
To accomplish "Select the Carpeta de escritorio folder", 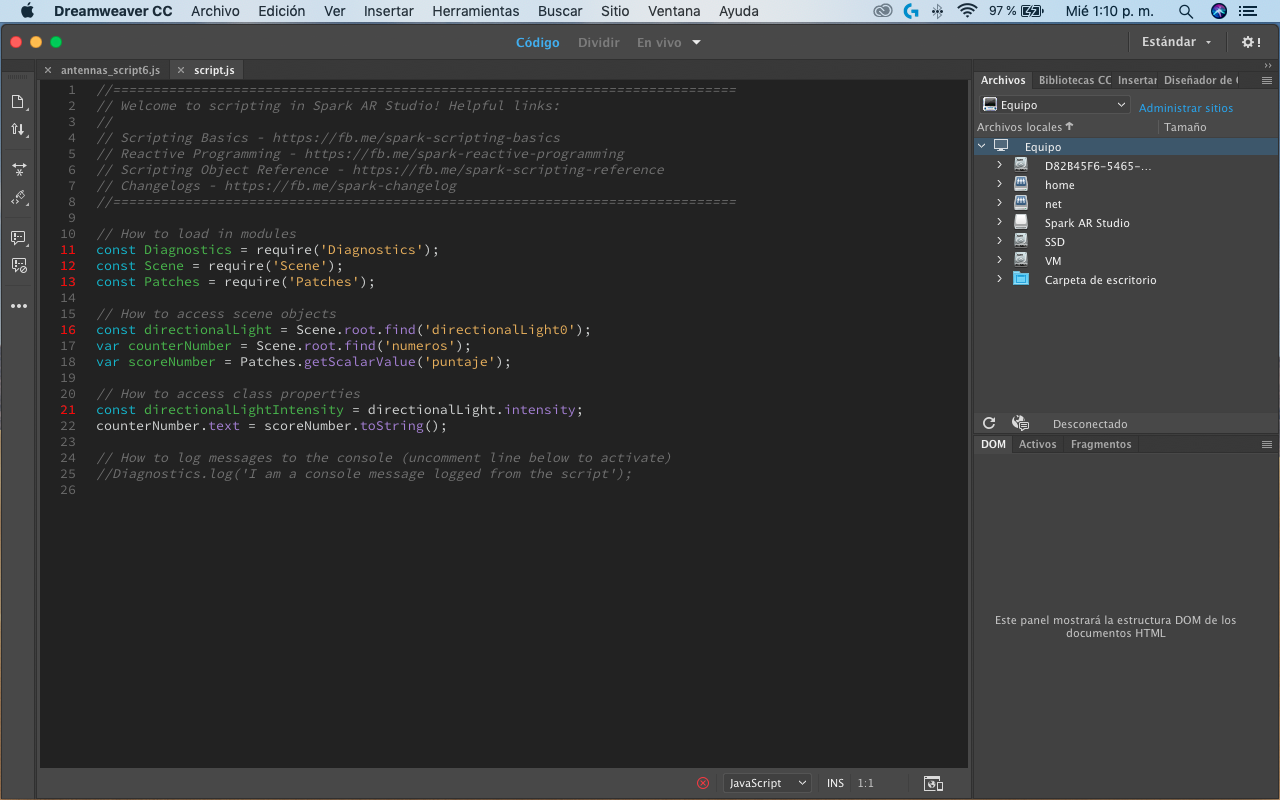I will (1100, 280).
